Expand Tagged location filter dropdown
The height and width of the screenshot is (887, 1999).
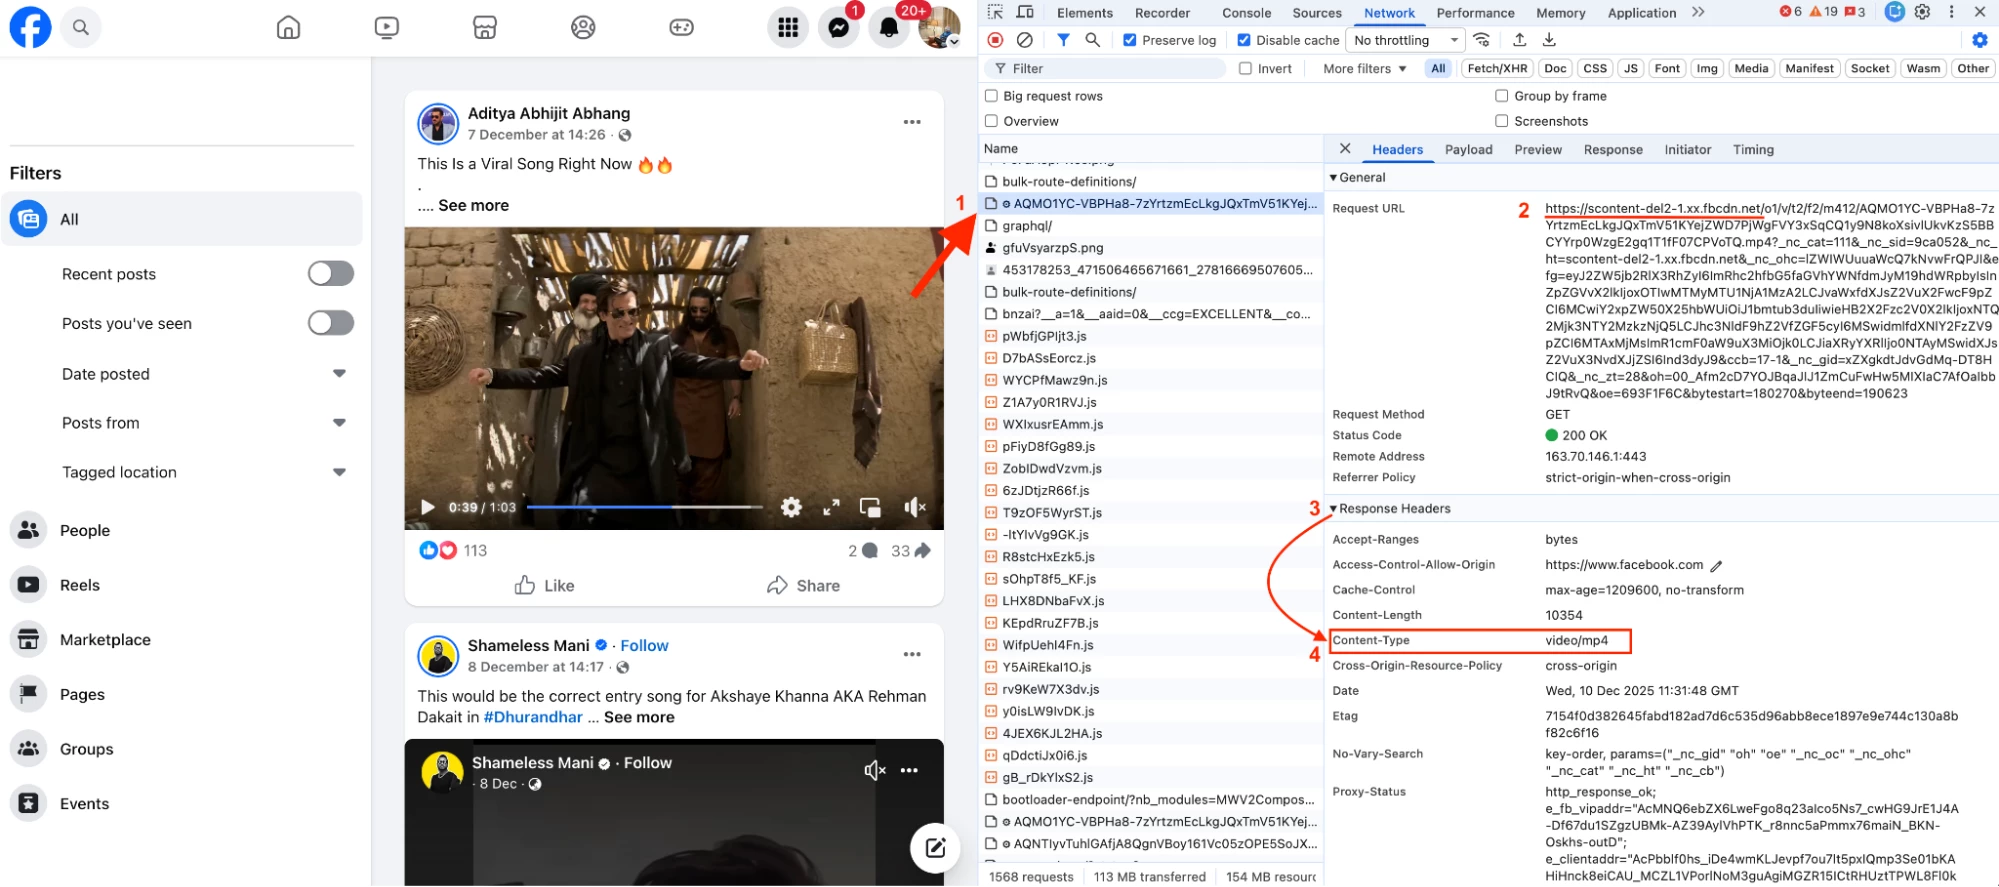[339, 471]
